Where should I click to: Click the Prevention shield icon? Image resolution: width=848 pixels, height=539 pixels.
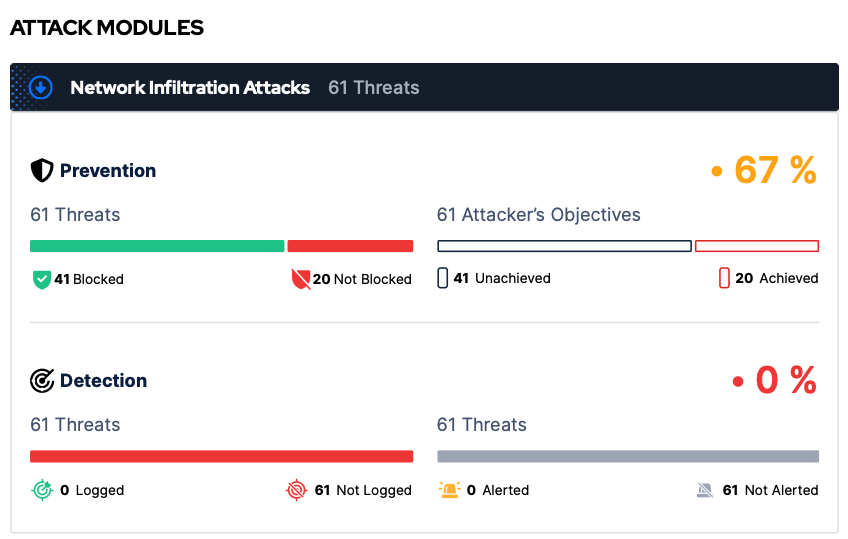(x=42, y=170)
